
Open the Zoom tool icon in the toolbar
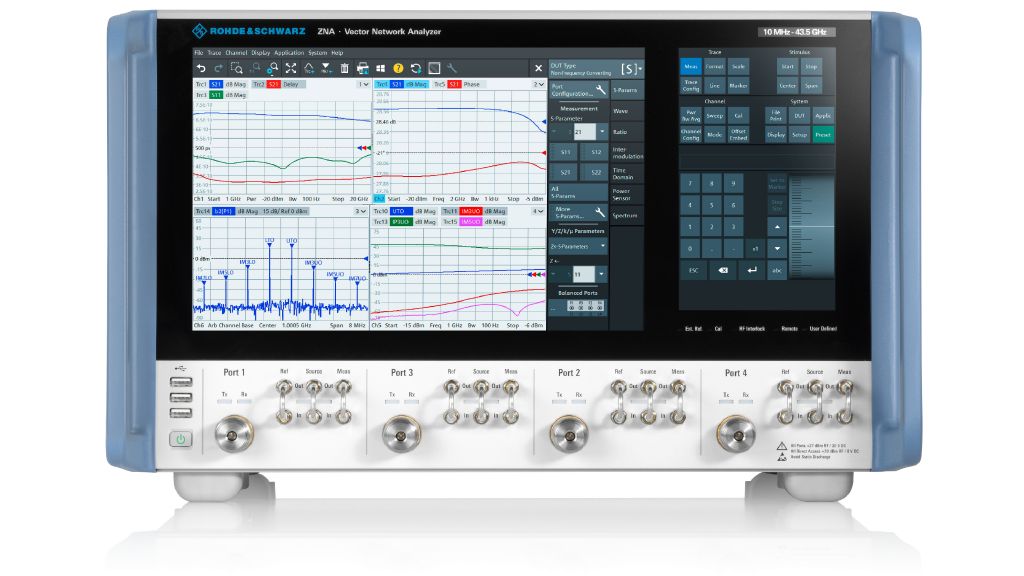(x=237, y=68)
